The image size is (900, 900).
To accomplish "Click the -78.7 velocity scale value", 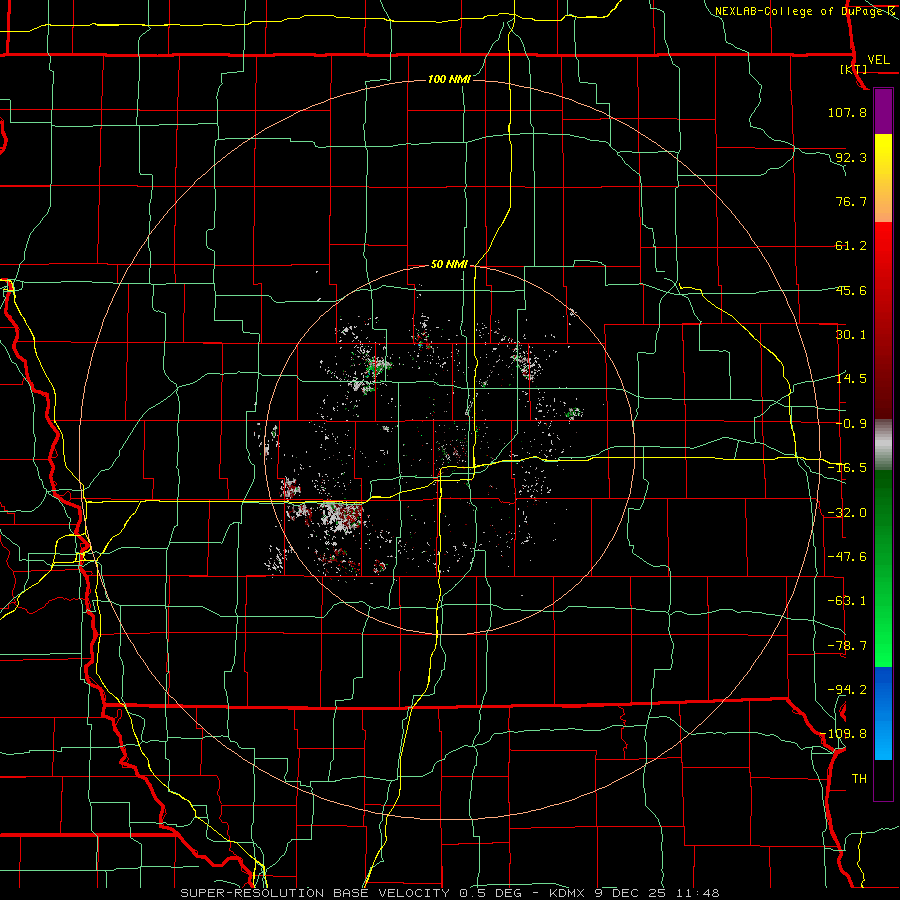I will click(x=847, y=646).
